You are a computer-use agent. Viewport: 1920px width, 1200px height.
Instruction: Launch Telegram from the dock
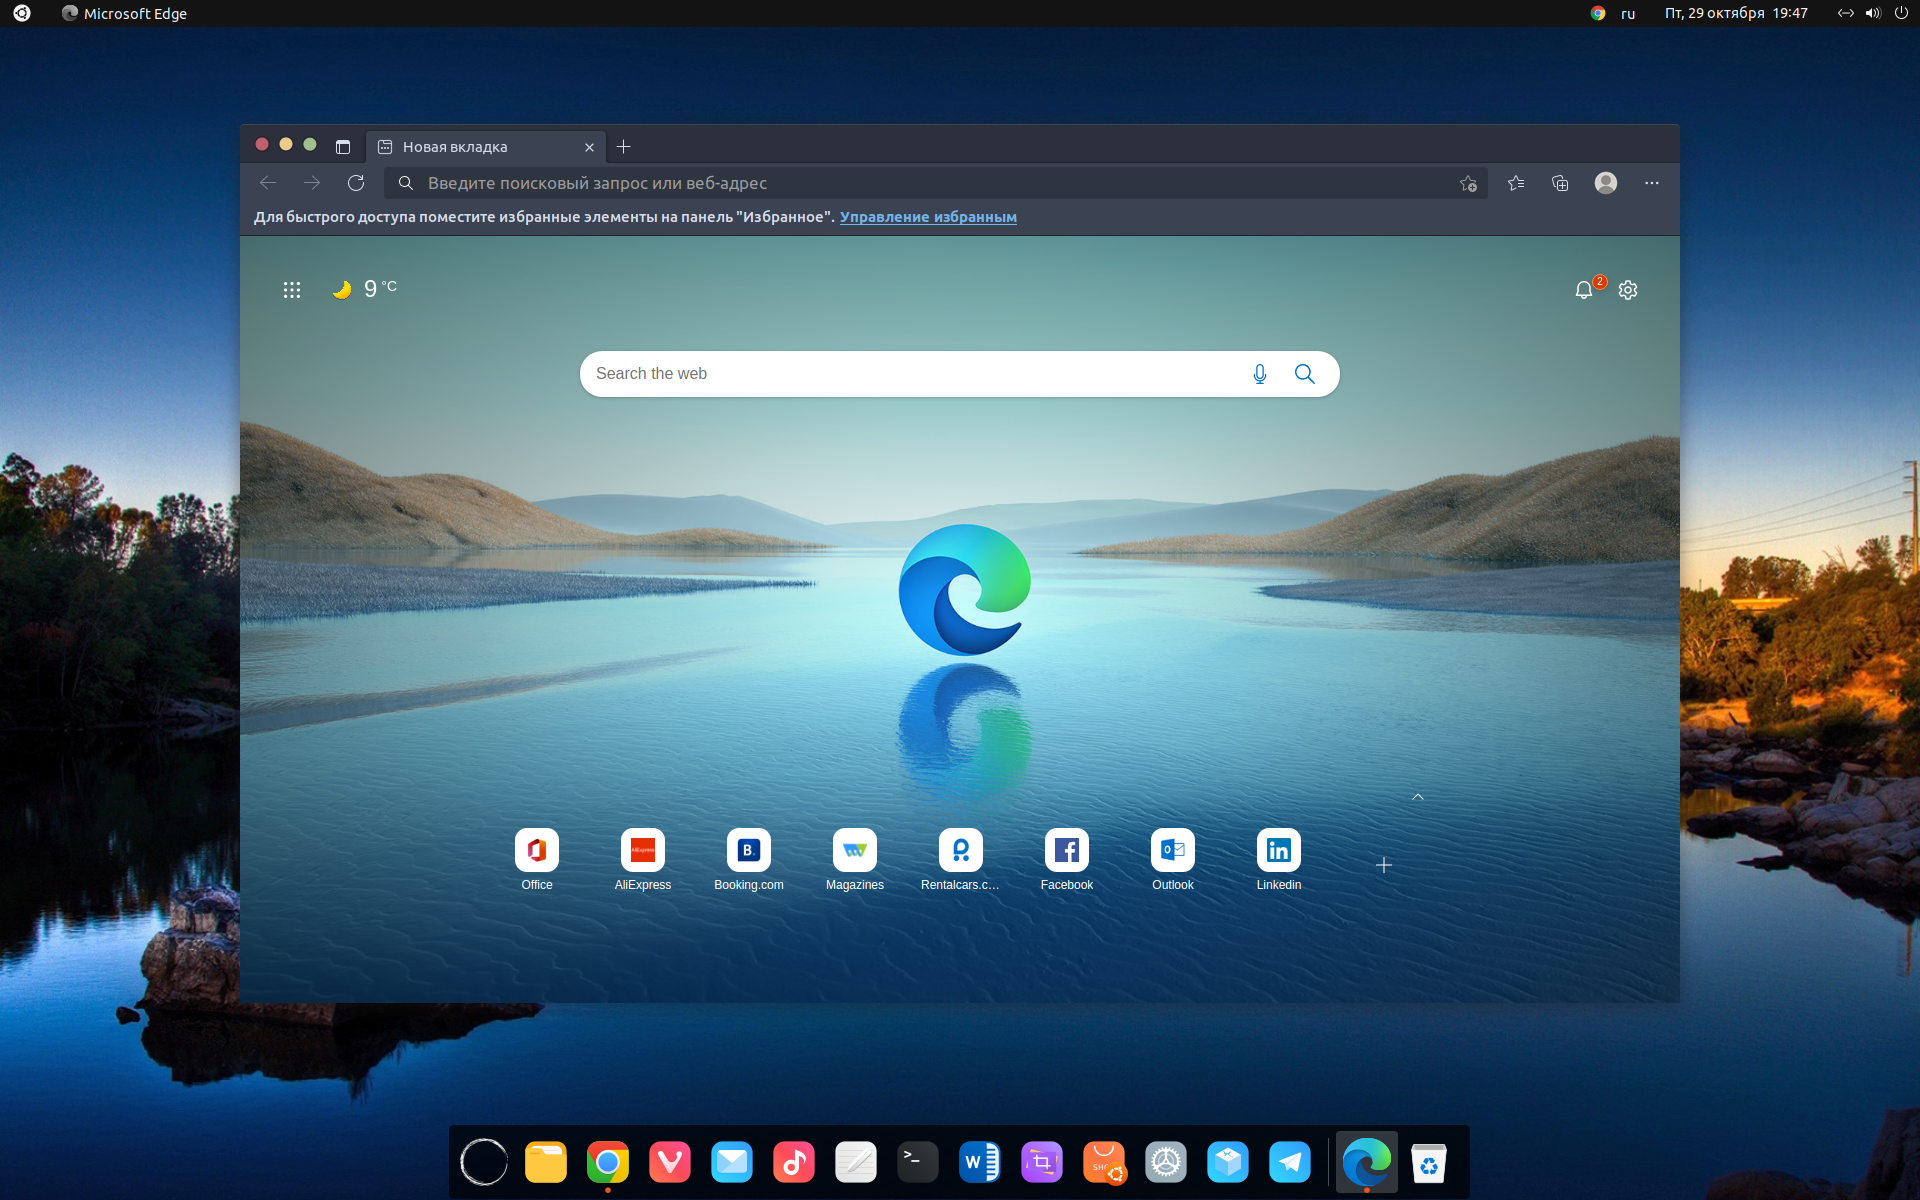pos(1290,1162)
